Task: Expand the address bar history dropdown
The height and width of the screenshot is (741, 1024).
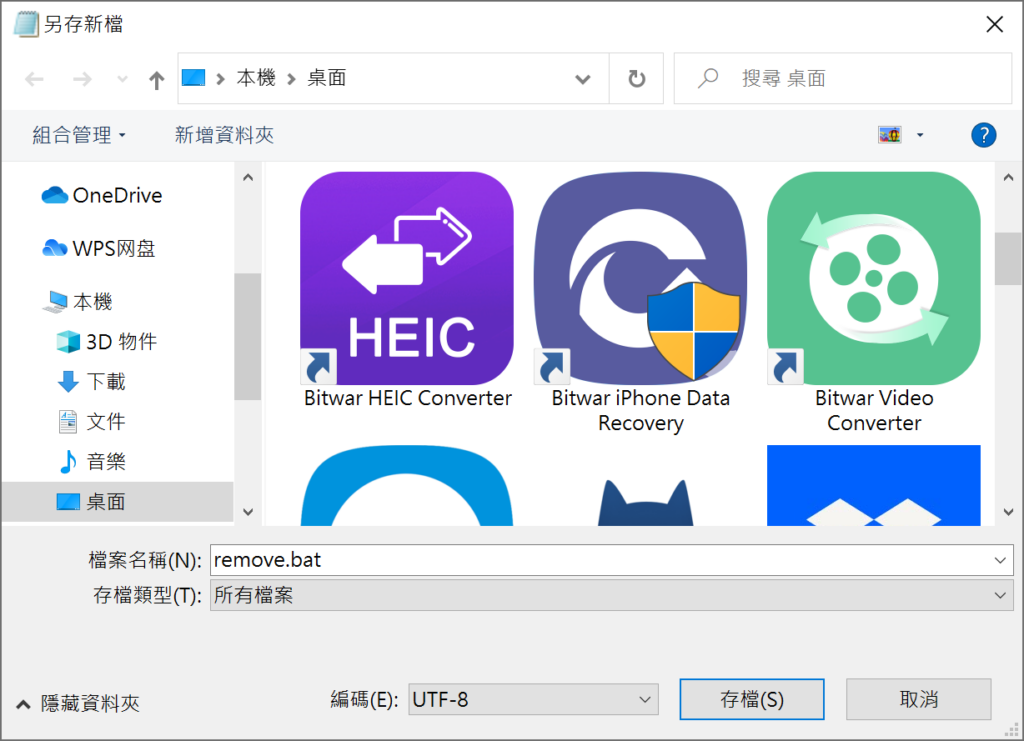Action: 583,79
